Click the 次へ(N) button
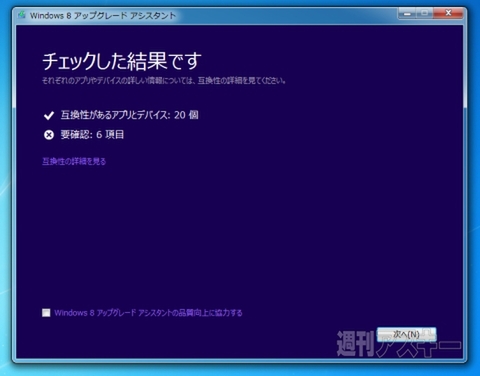This screenshot has width=480, height=376. 406,334
